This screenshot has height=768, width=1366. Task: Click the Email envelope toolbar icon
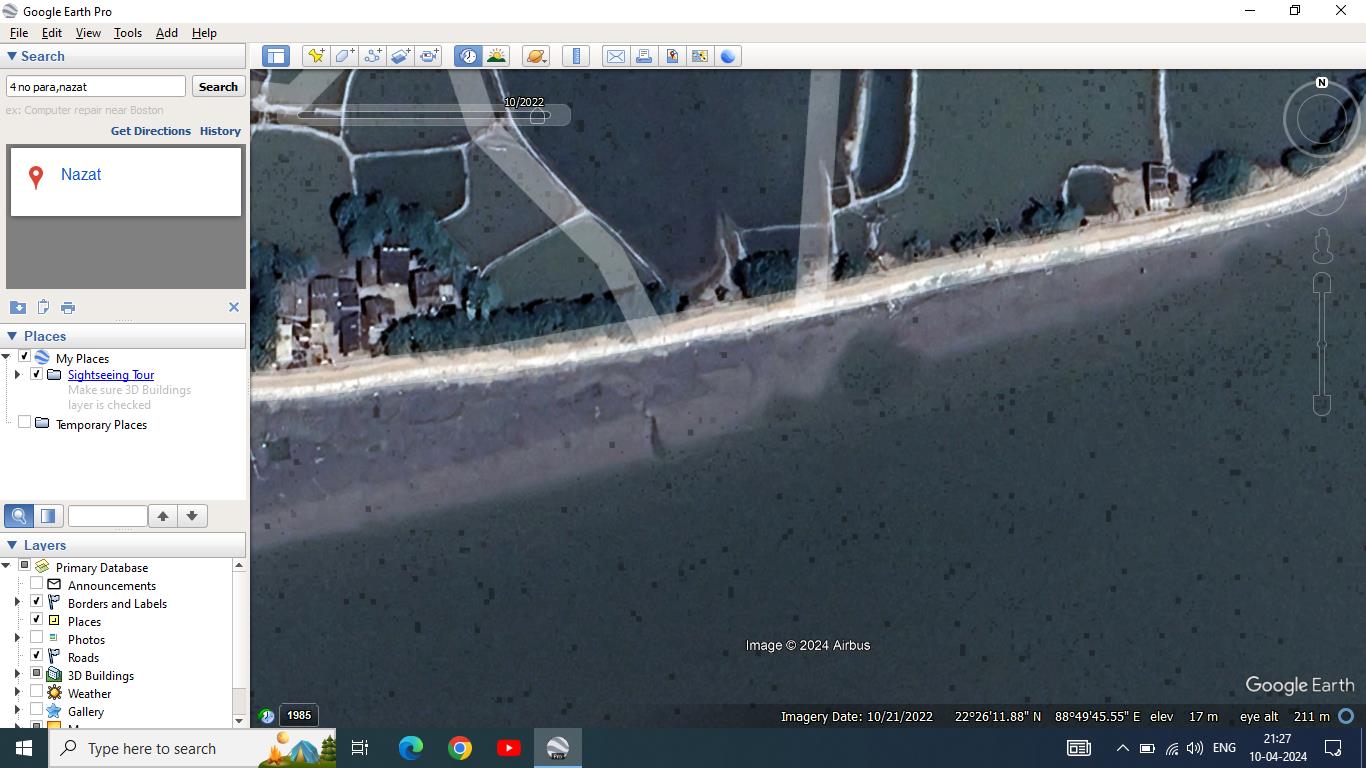616,56
